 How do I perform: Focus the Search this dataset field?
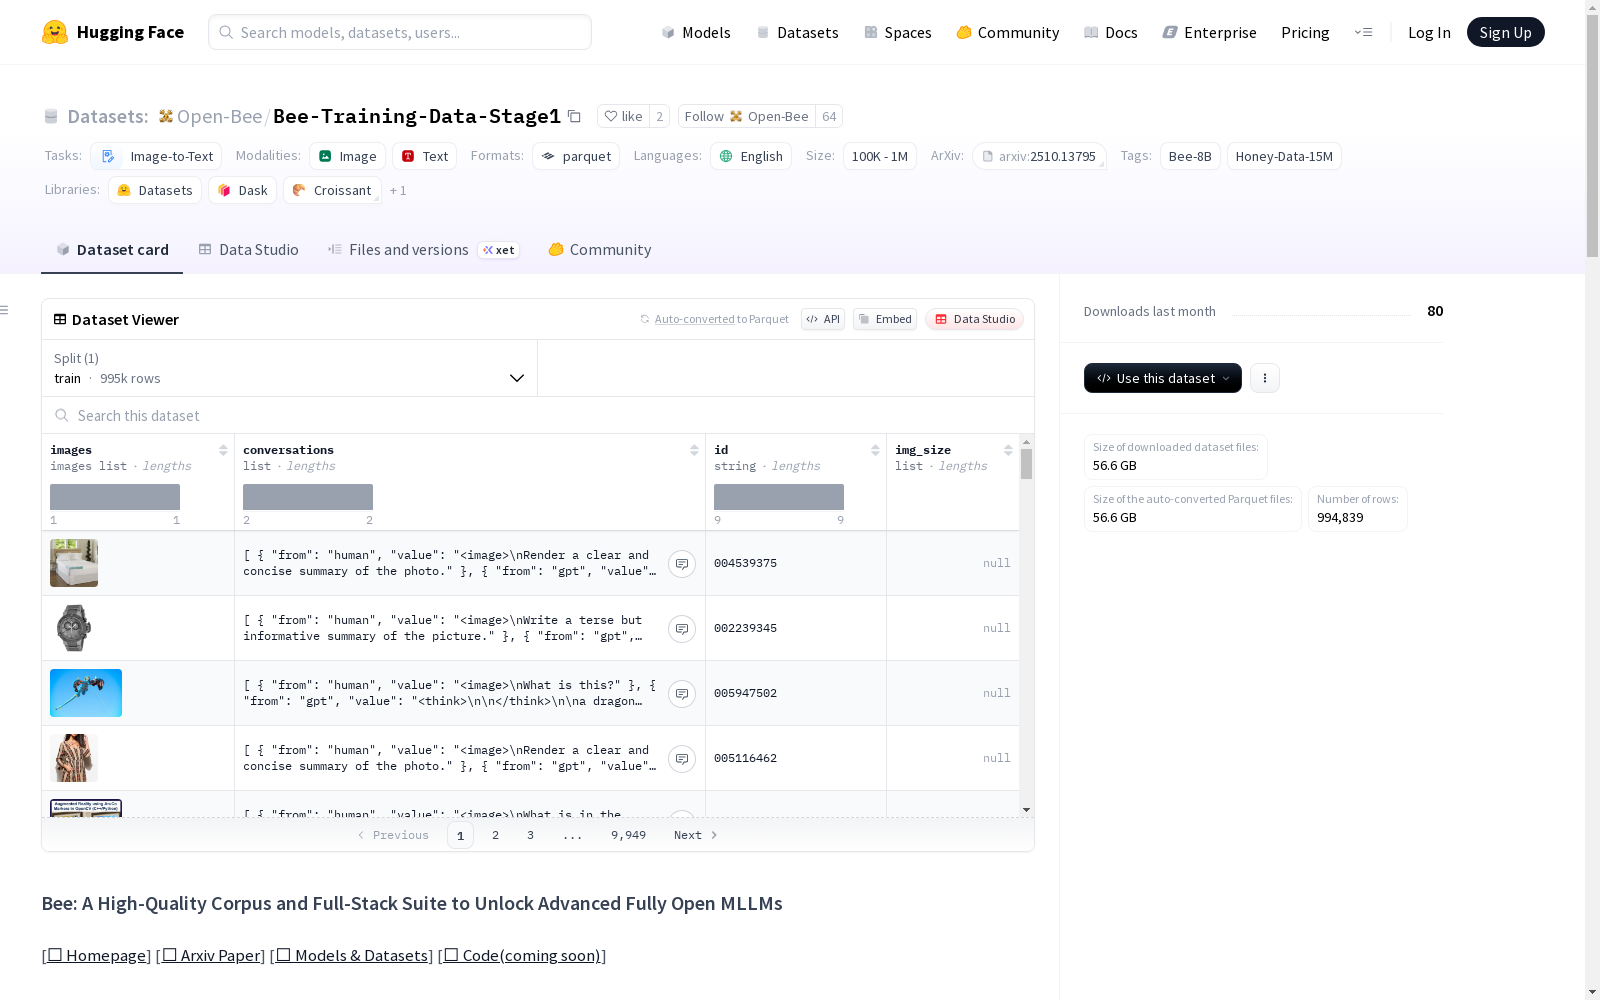click(538, 415)
